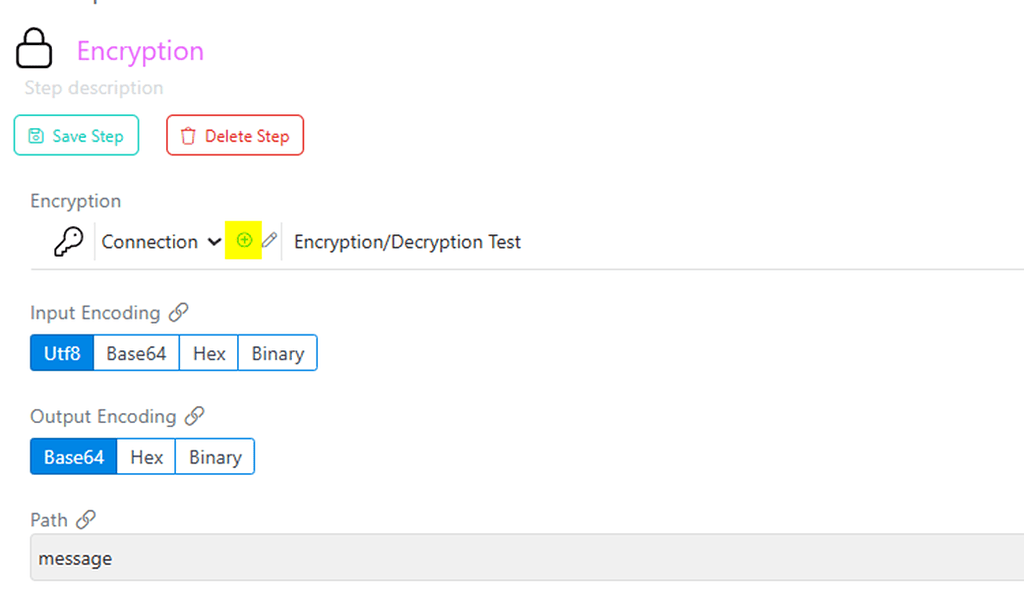Add a new connection with green plus
The image size is (1024, 606).
click(x=244, y=240)
